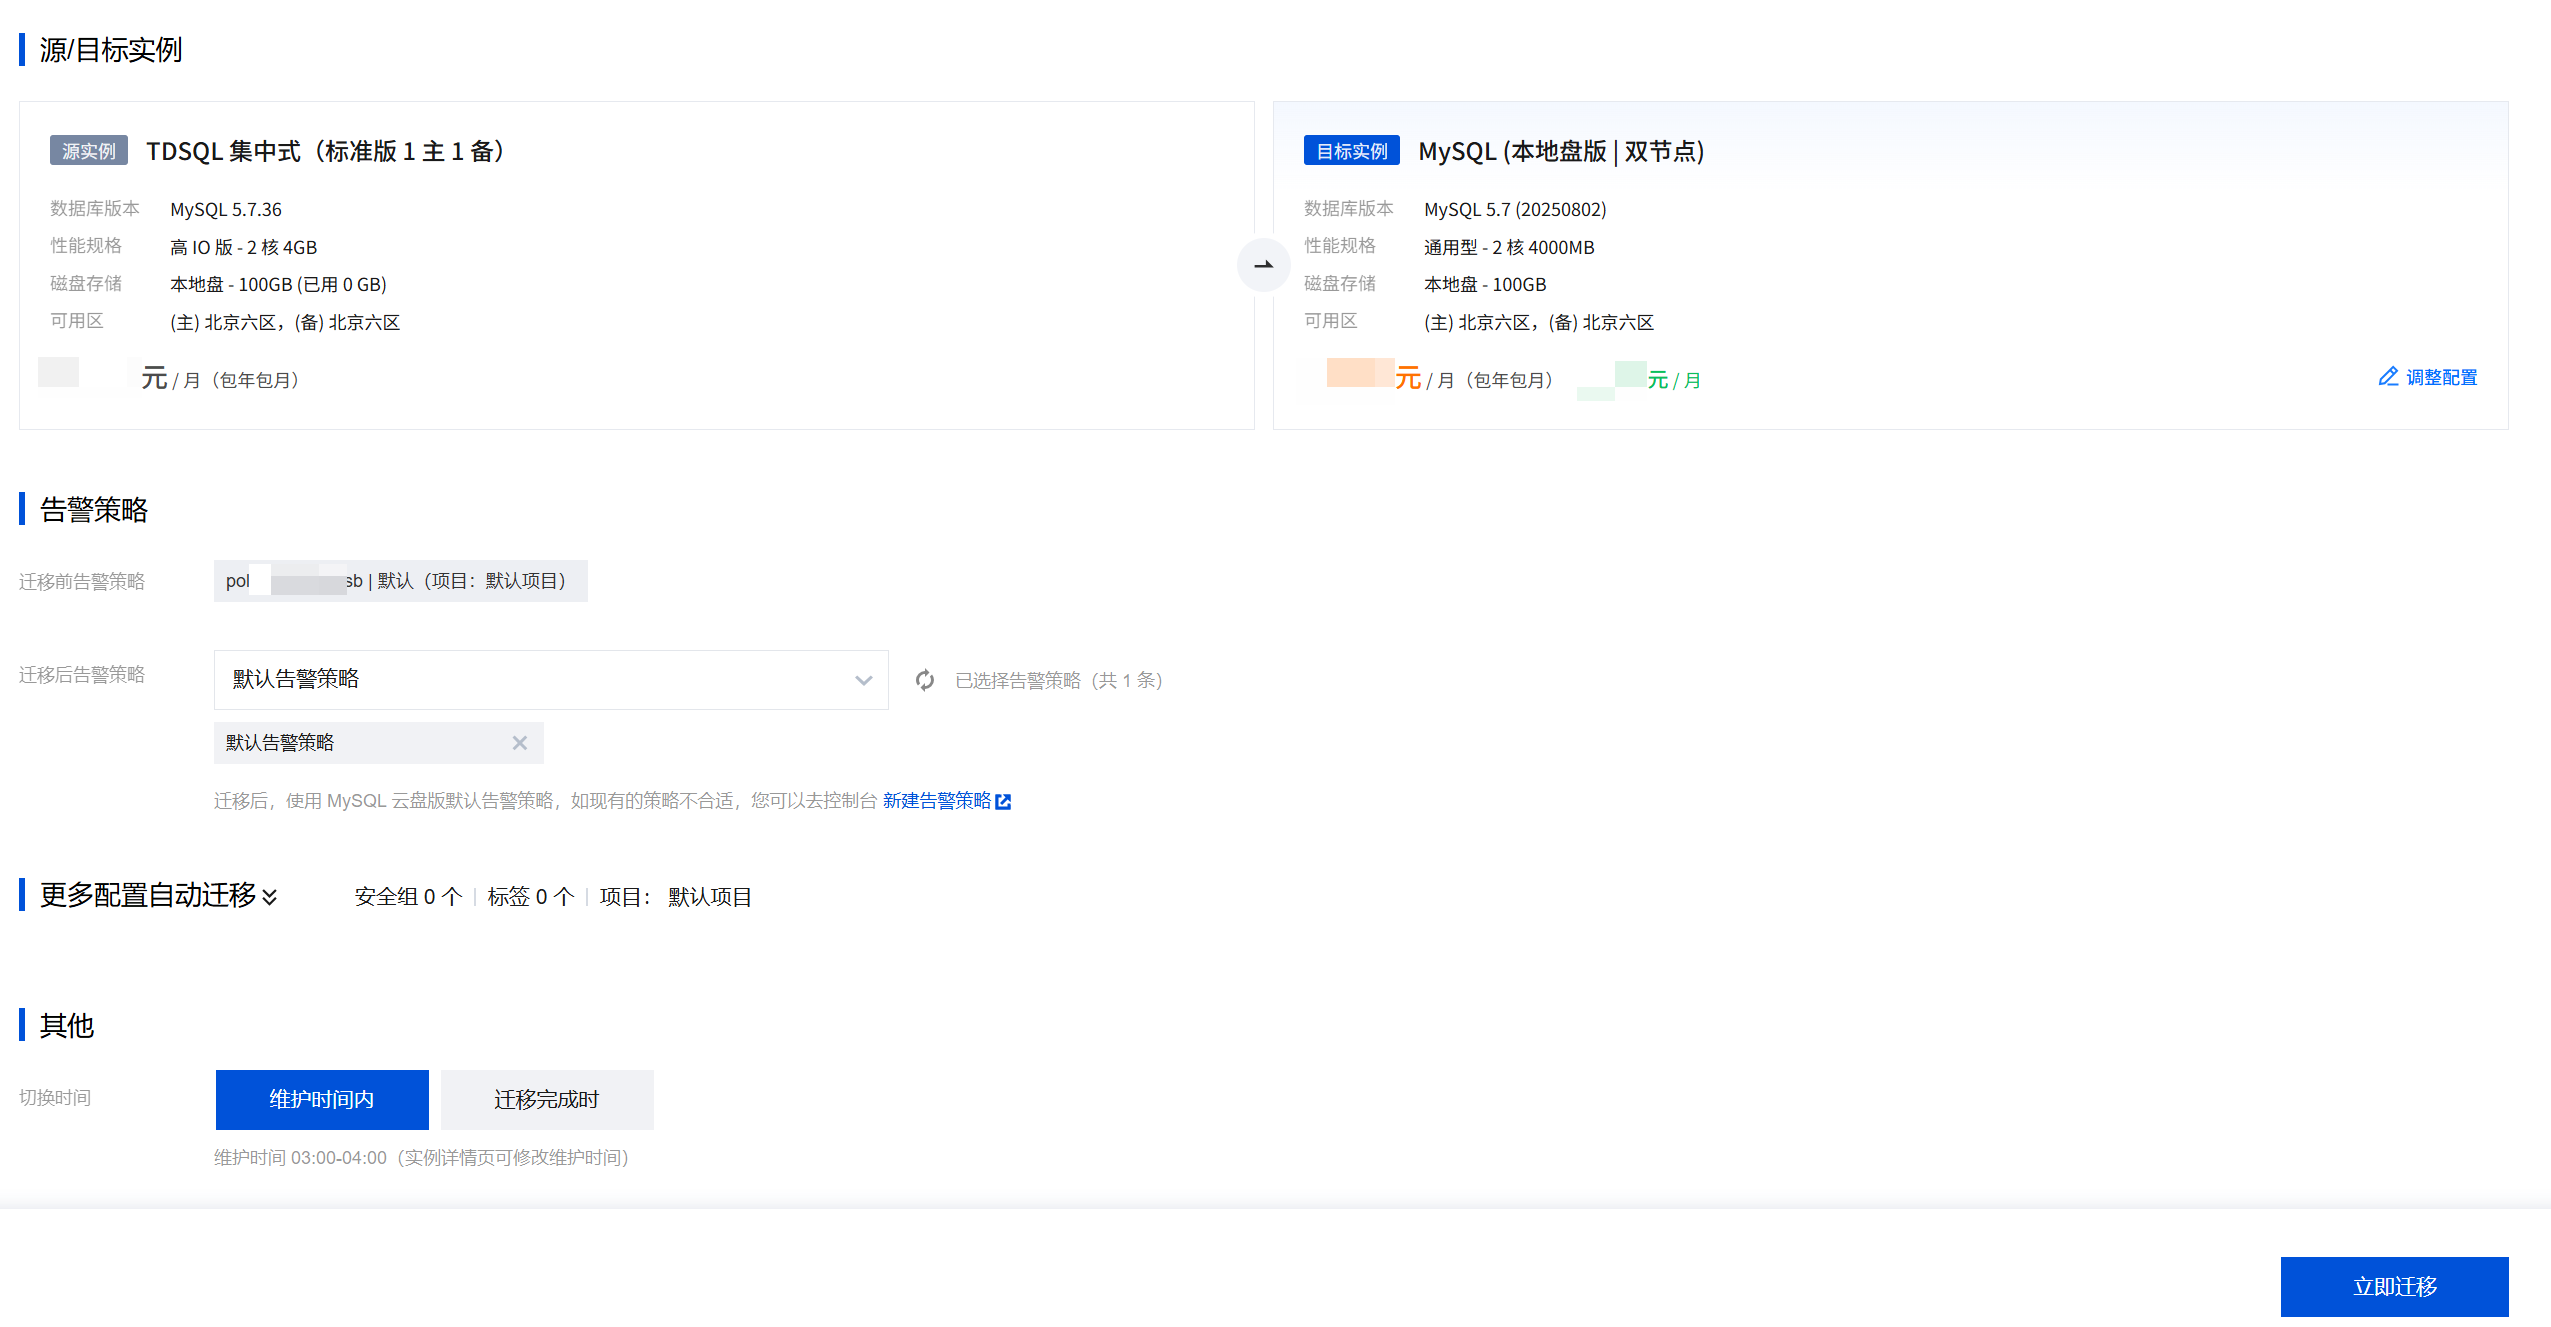Click the 立即迁移 button
Screen dimensions: 2551x1327
(x=2394, y=1286)
